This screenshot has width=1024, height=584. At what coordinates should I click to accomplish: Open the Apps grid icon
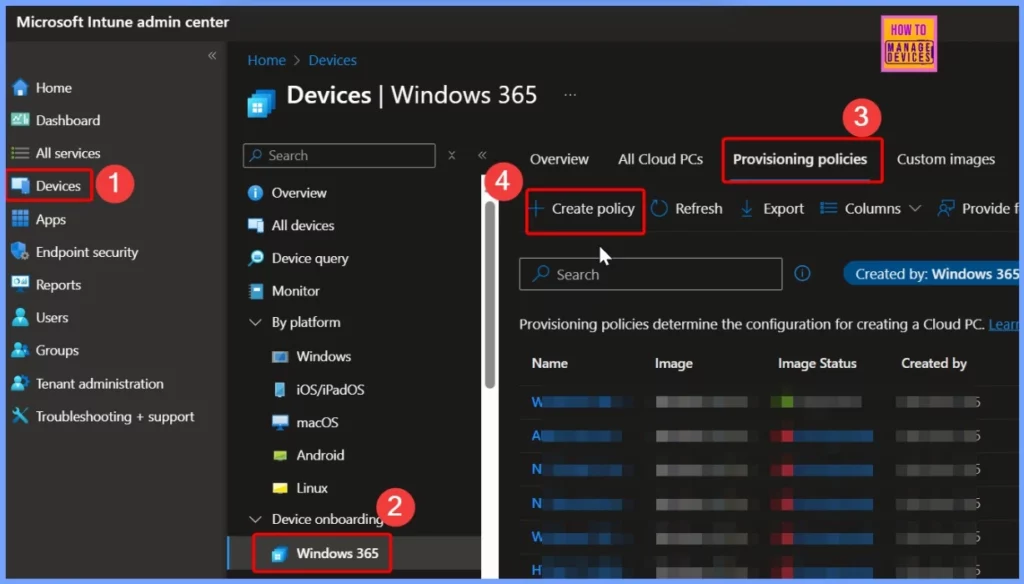tap(20, 219)
